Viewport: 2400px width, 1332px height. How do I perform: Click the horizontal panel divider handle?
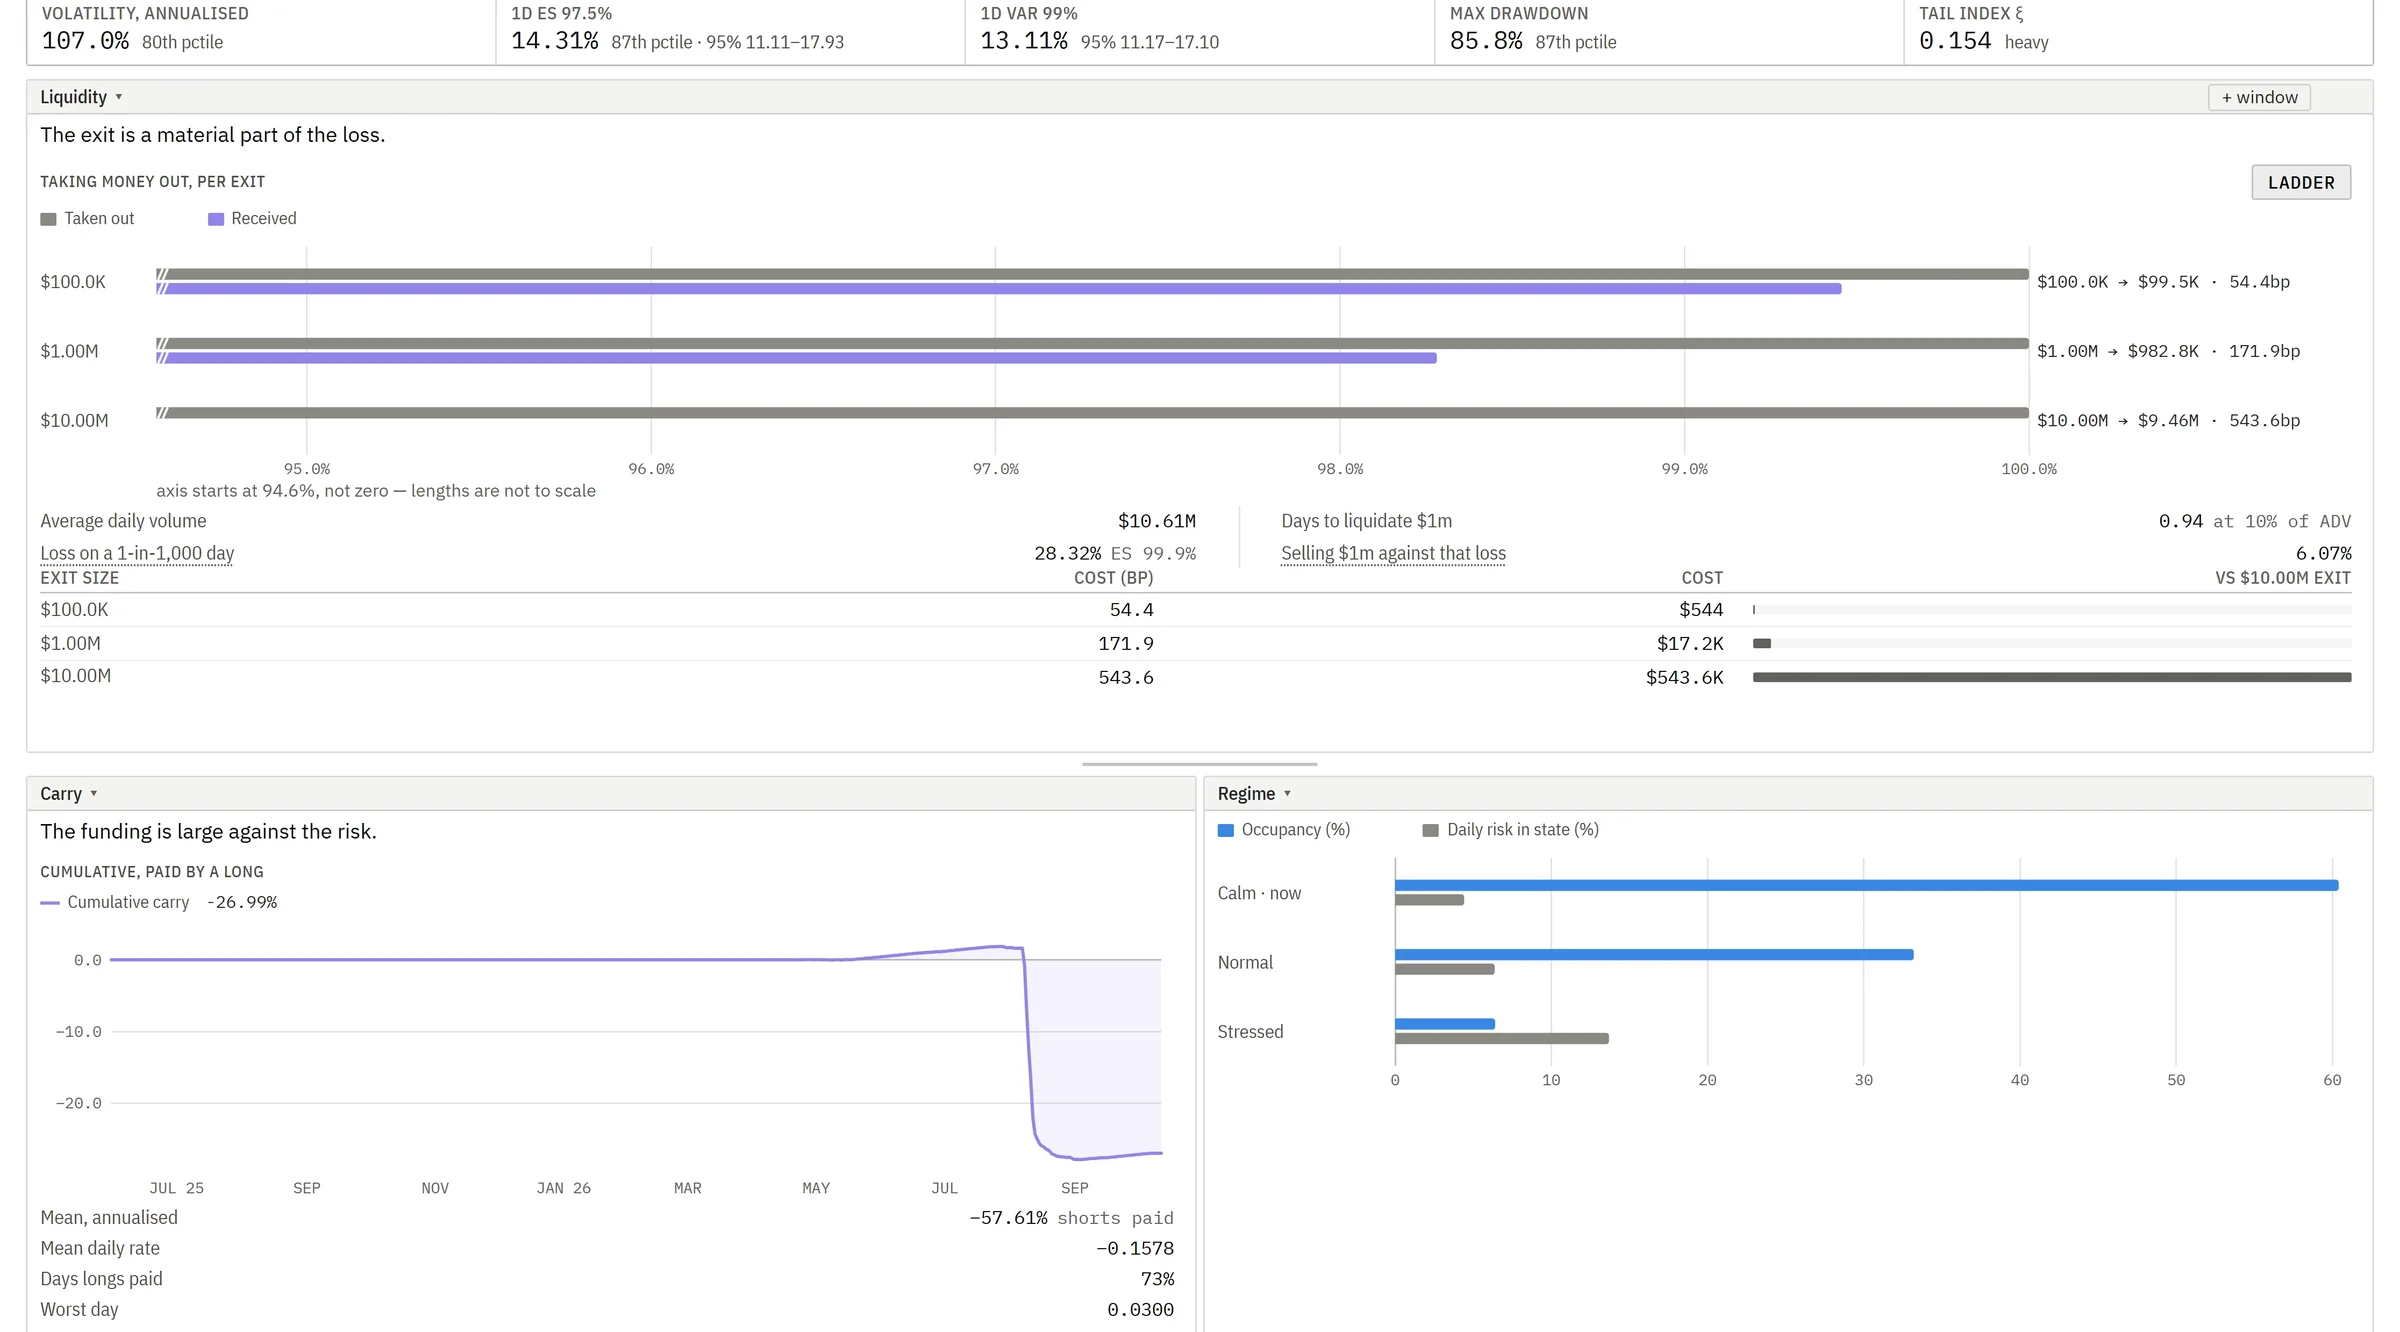[1199, 764]
